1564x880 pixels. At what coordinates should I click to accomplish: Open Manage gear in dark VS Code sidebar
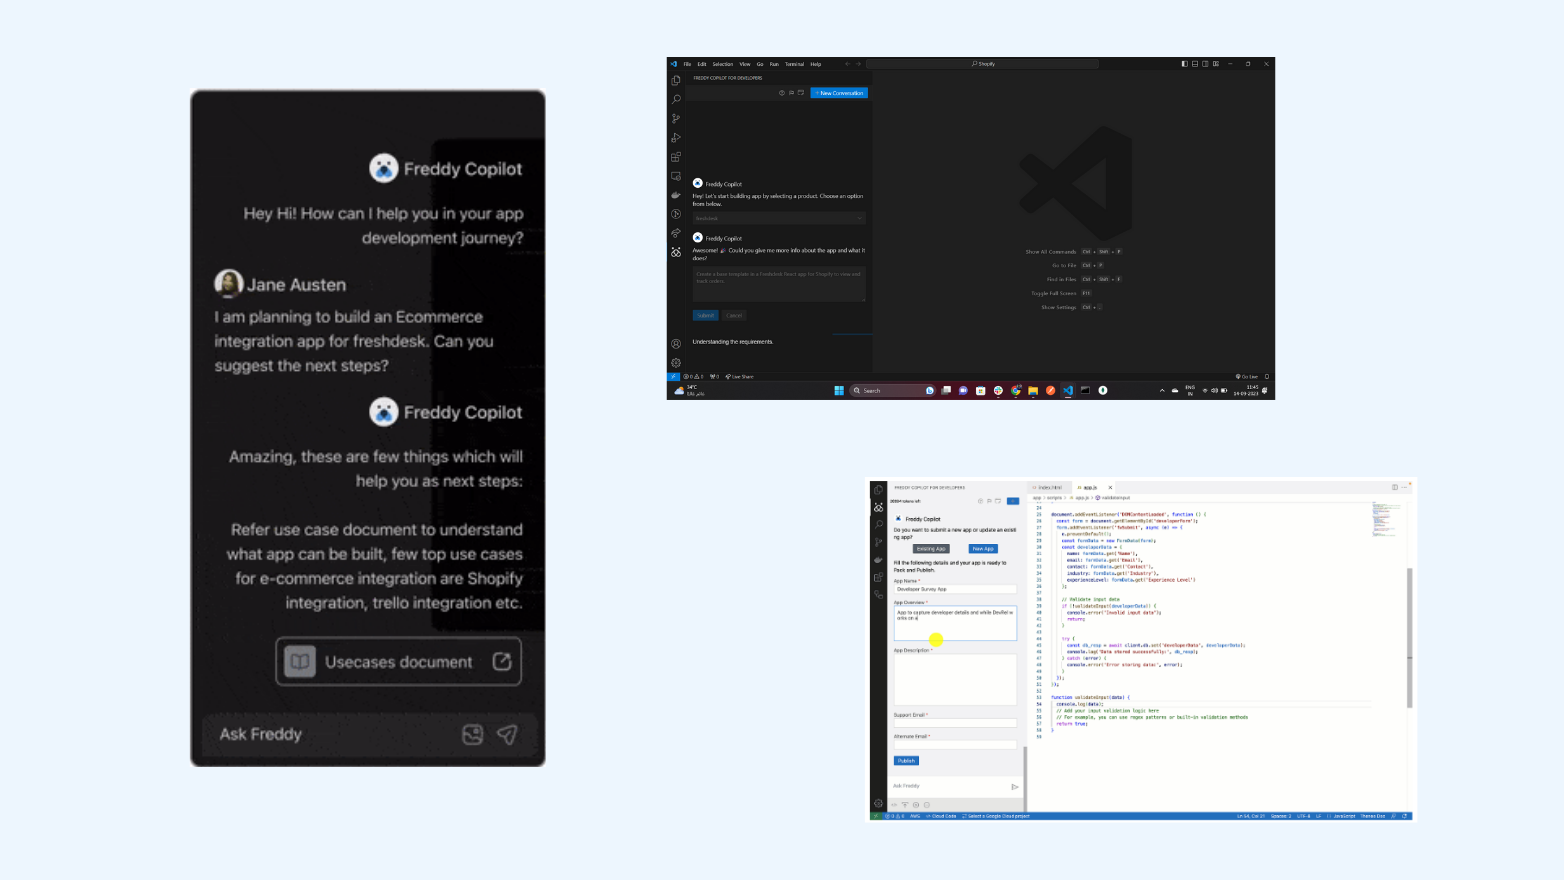(x=676, y=362)
